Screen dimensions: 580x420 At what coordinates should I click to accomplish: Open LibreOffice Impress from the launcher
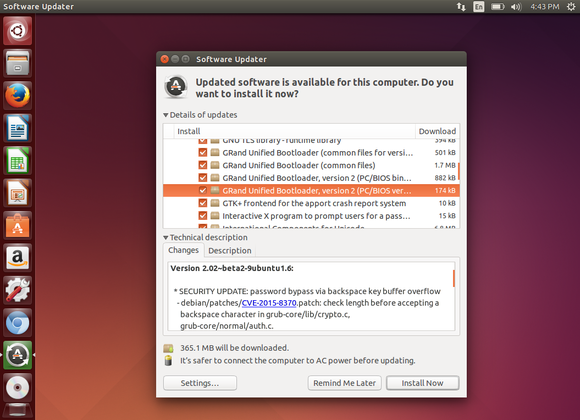17,193
